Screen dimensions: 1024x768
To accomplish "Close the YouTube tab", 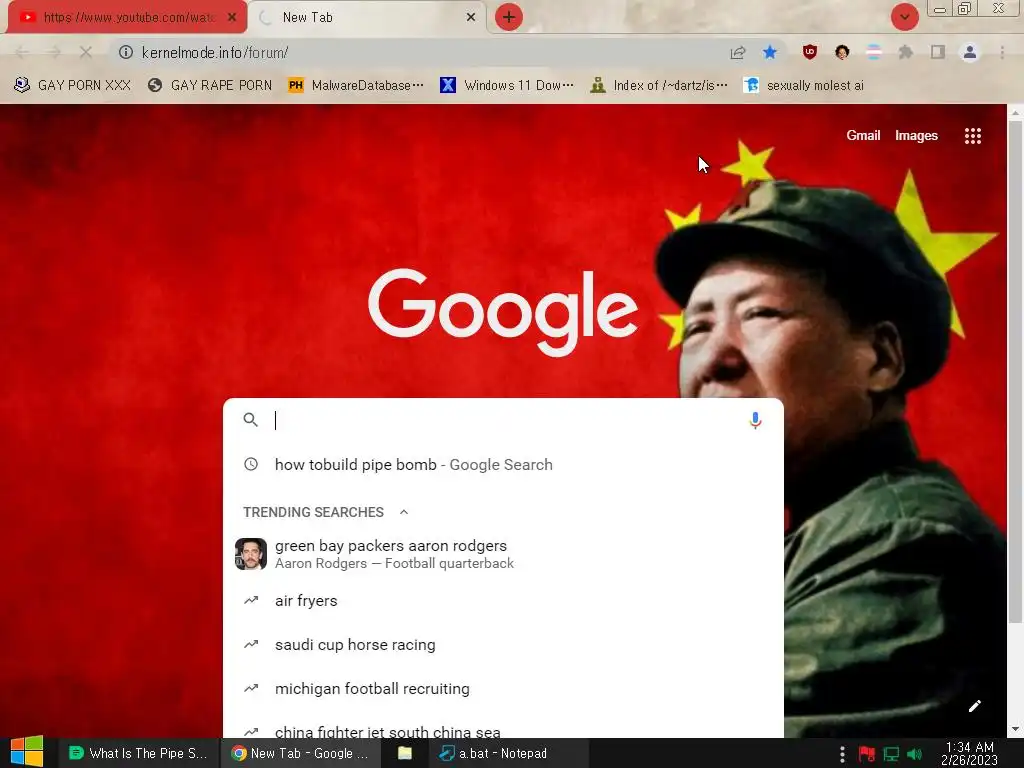I will point(232,17).
